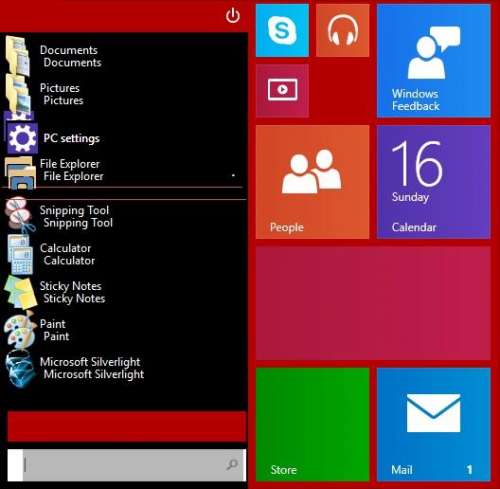Open the People tile

pyautogui.click(x=313, y=182)
